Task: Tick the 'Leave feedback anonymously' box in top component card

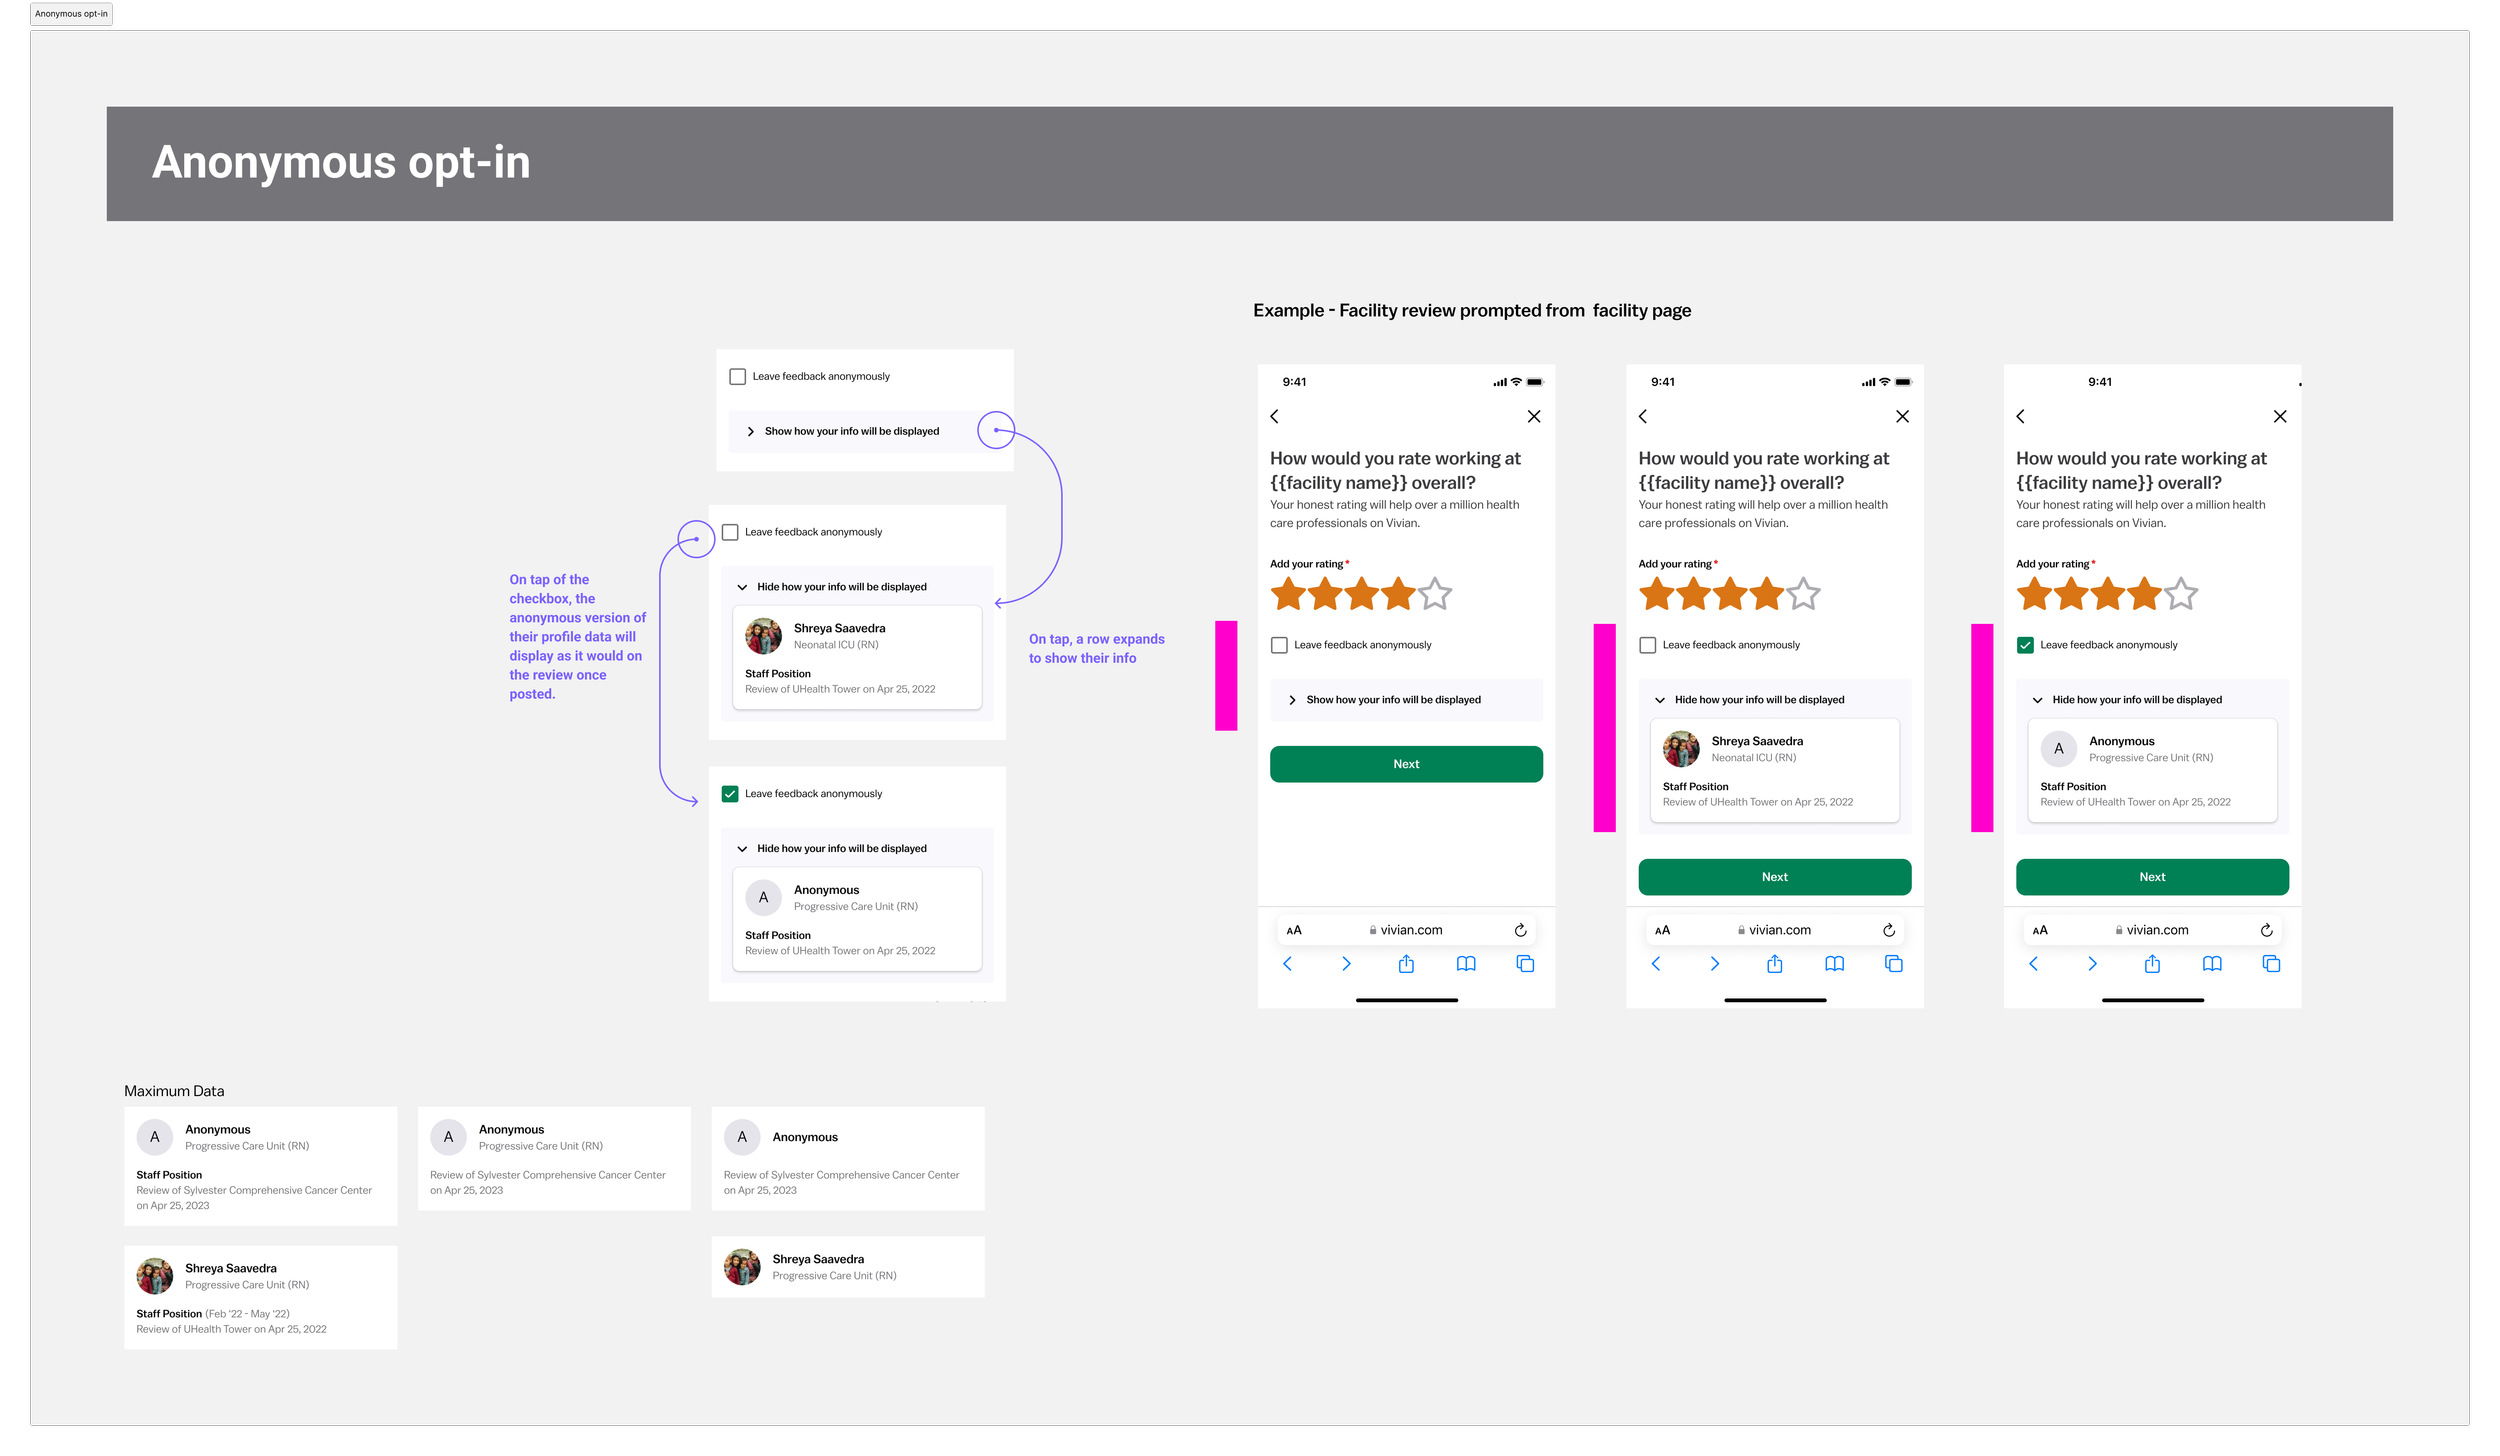Action: click(738, 377)
